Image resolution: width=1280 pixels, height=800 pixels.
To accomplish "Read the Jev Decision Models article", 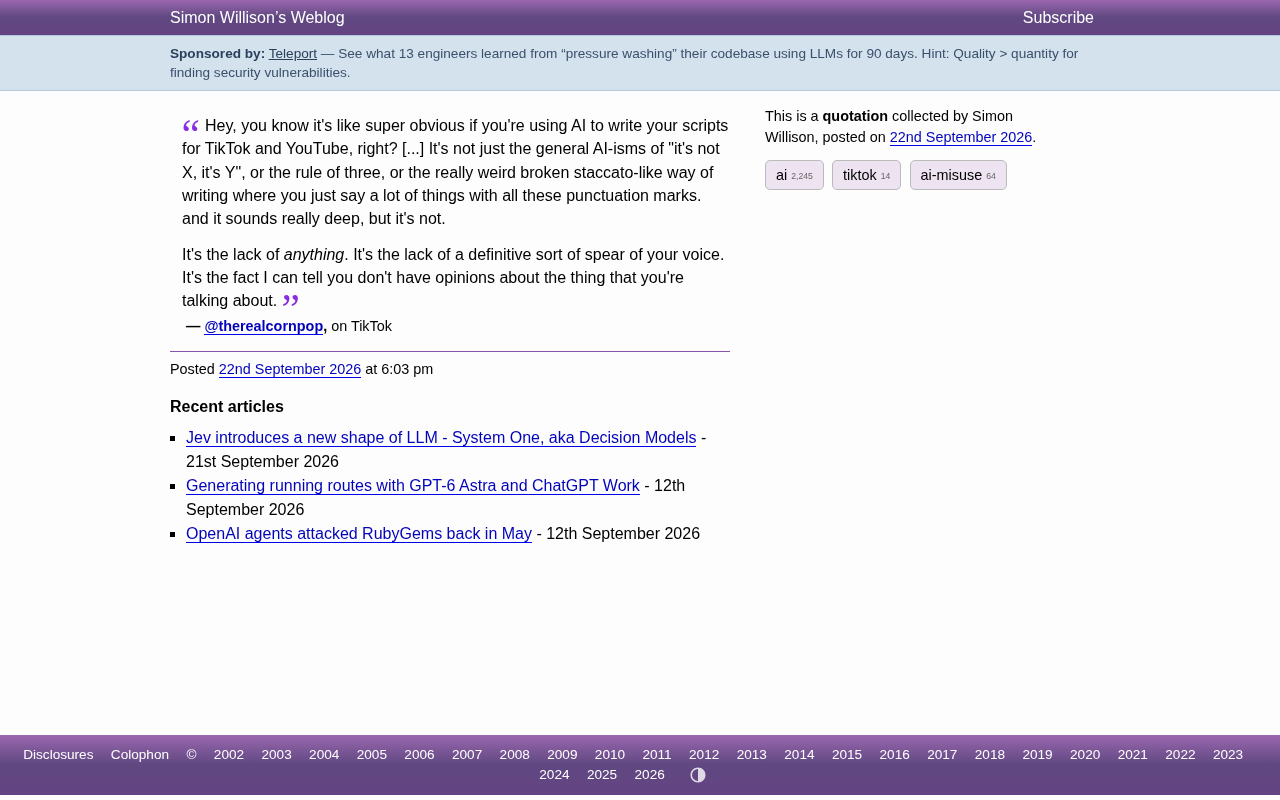I will (441, 438).
